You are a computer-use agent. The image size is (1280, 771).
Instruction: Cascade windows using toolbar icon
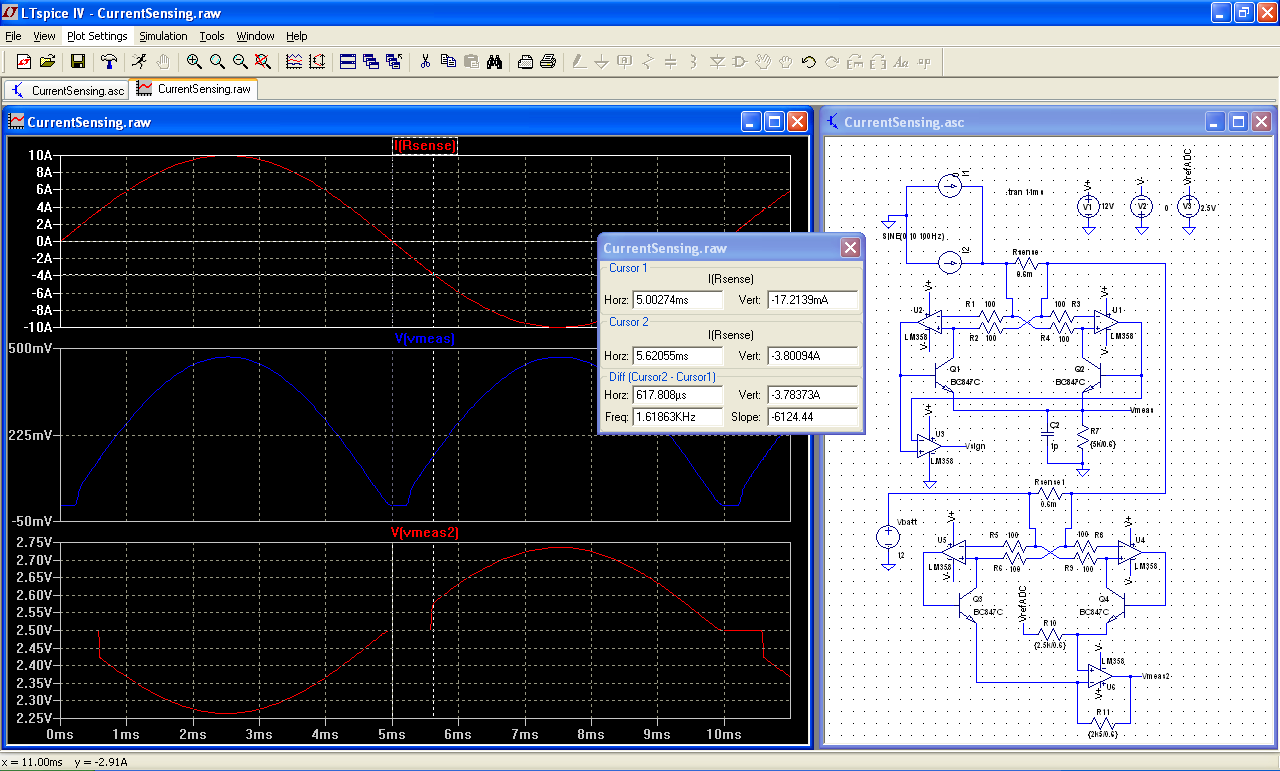click(x=371, y=62)
